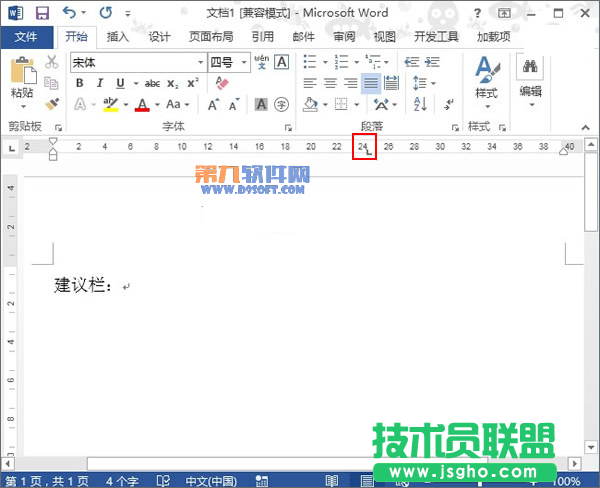This screenshot has height=488, width=600.
Task: Open the 段落 paragraph dialog launcher
Action: pos(455,128)
